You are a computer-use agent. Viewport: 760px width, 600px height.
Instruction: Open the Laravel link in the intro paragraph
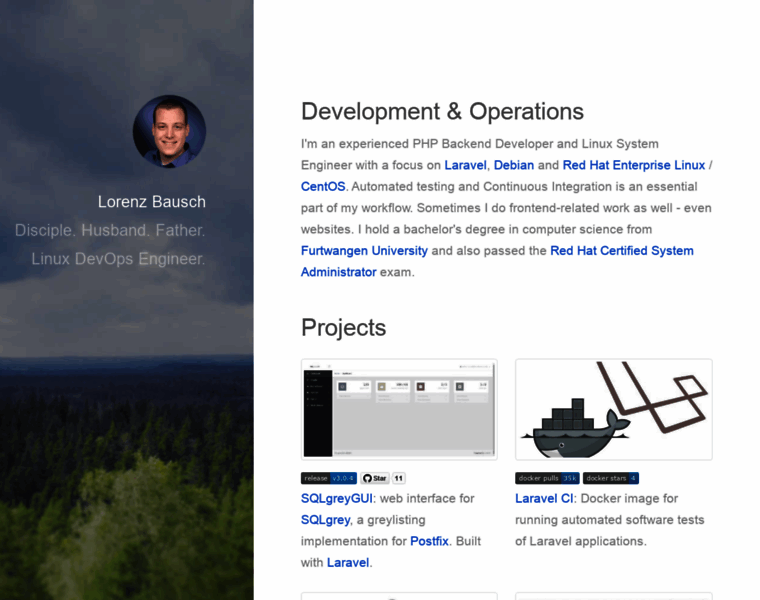(x=465, y=165)
